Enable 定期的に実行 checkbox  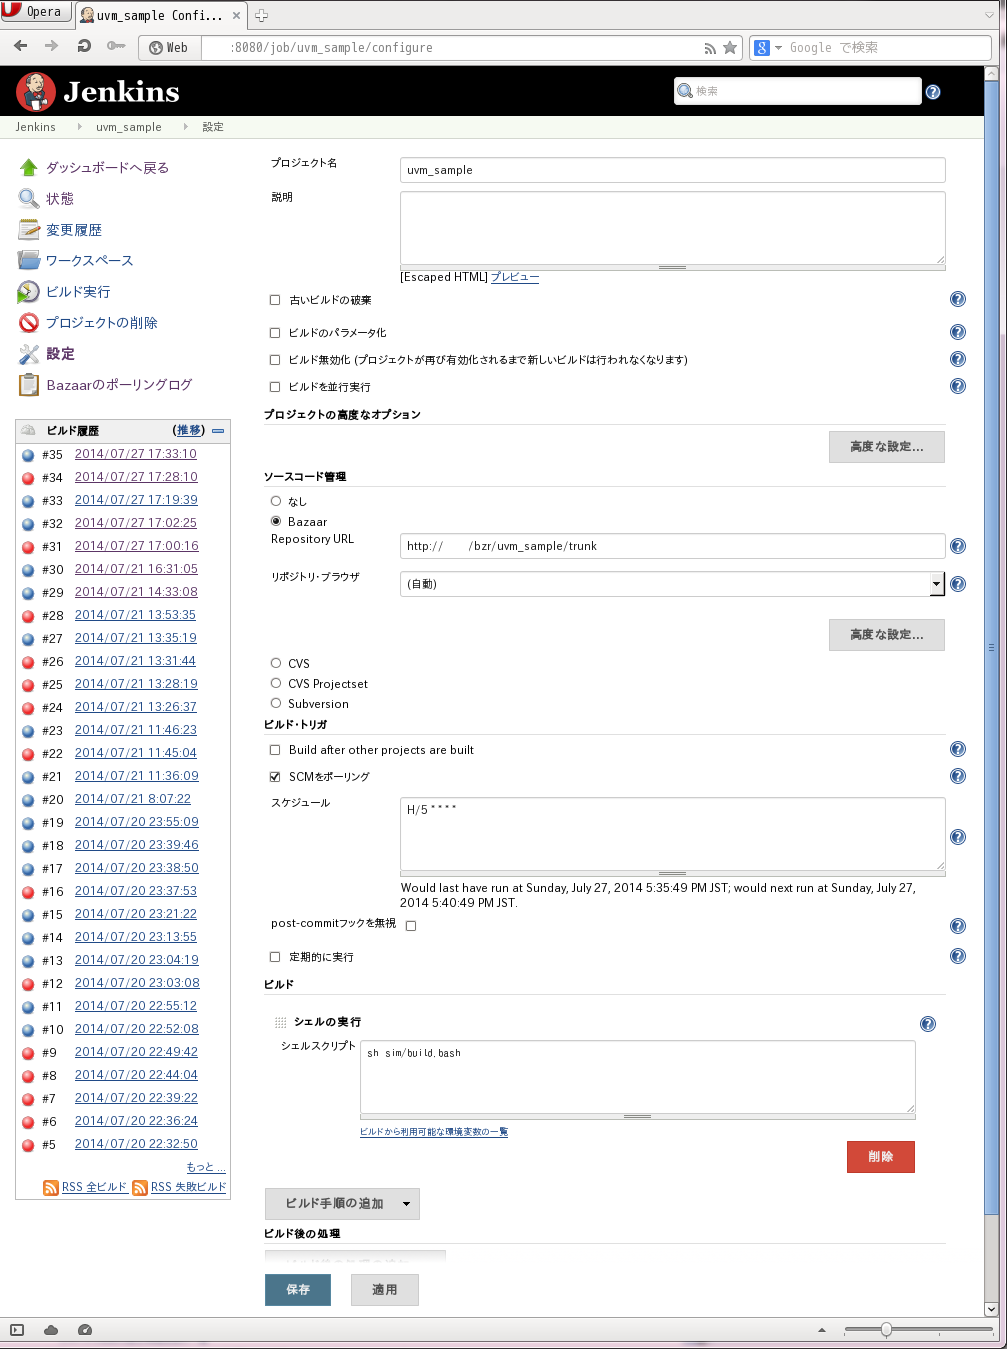pos(275,957)
